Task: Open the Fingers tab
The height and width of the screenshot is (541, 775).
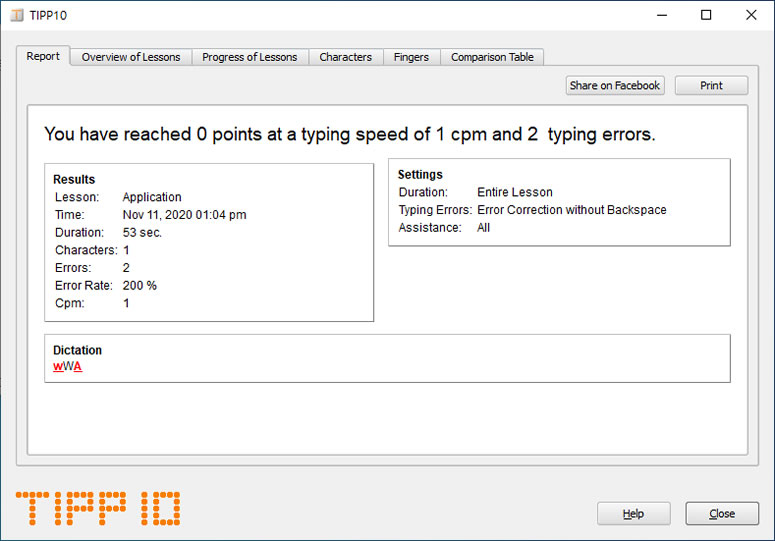Action: click(411, 57)
